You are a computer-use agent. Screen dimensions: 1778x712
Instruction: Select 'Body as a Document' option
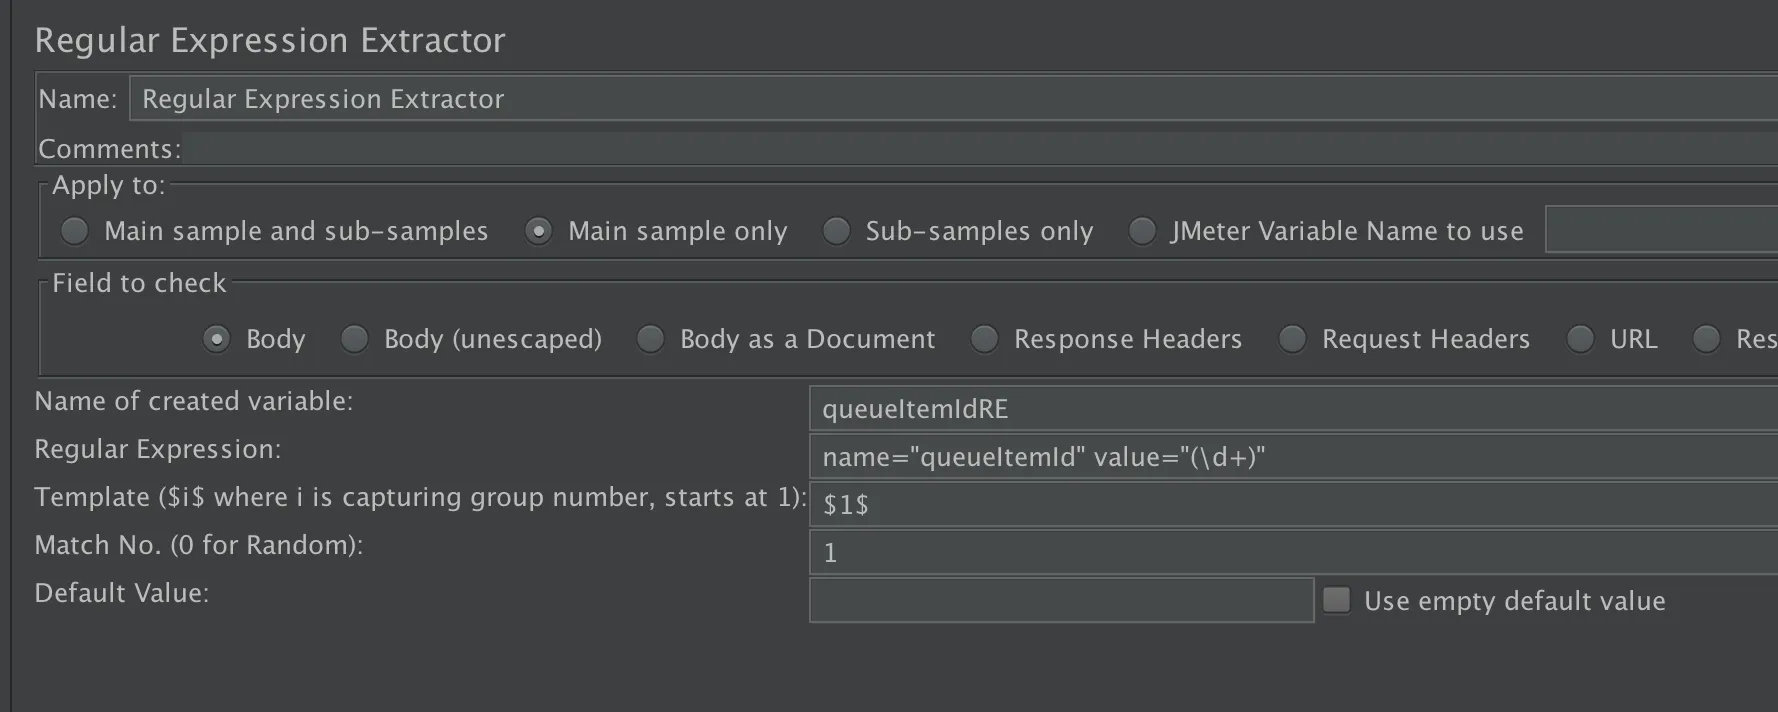click(x=650, y=339)
